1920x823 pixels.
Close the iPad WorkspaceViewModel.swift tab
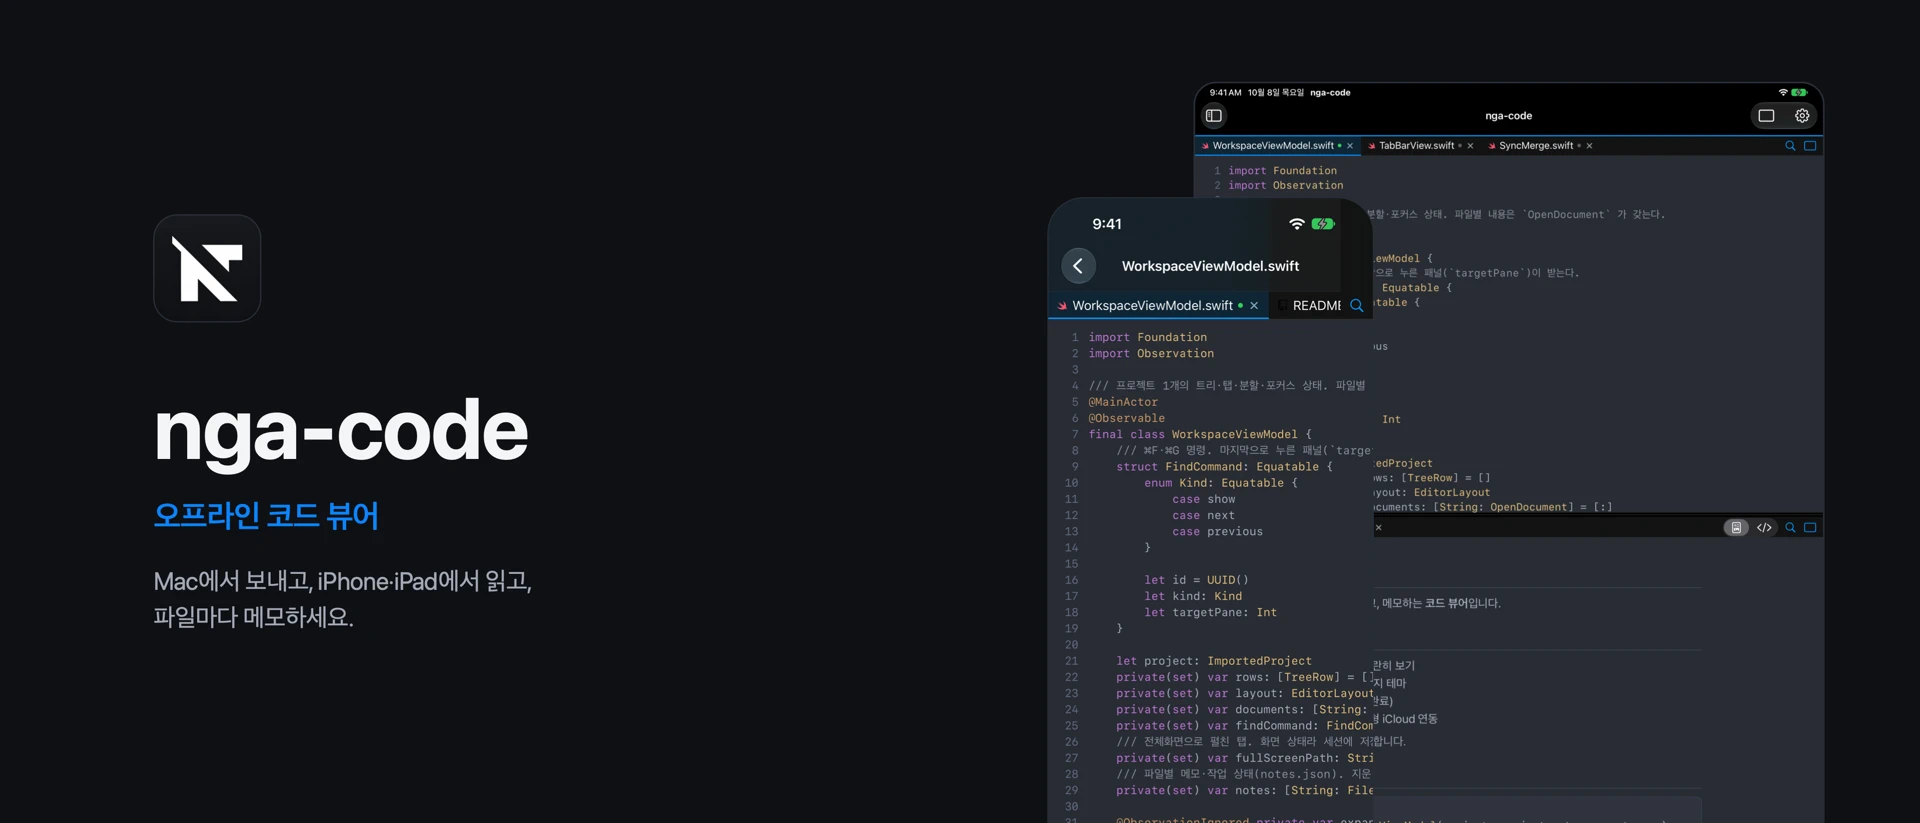[1350, 146]
